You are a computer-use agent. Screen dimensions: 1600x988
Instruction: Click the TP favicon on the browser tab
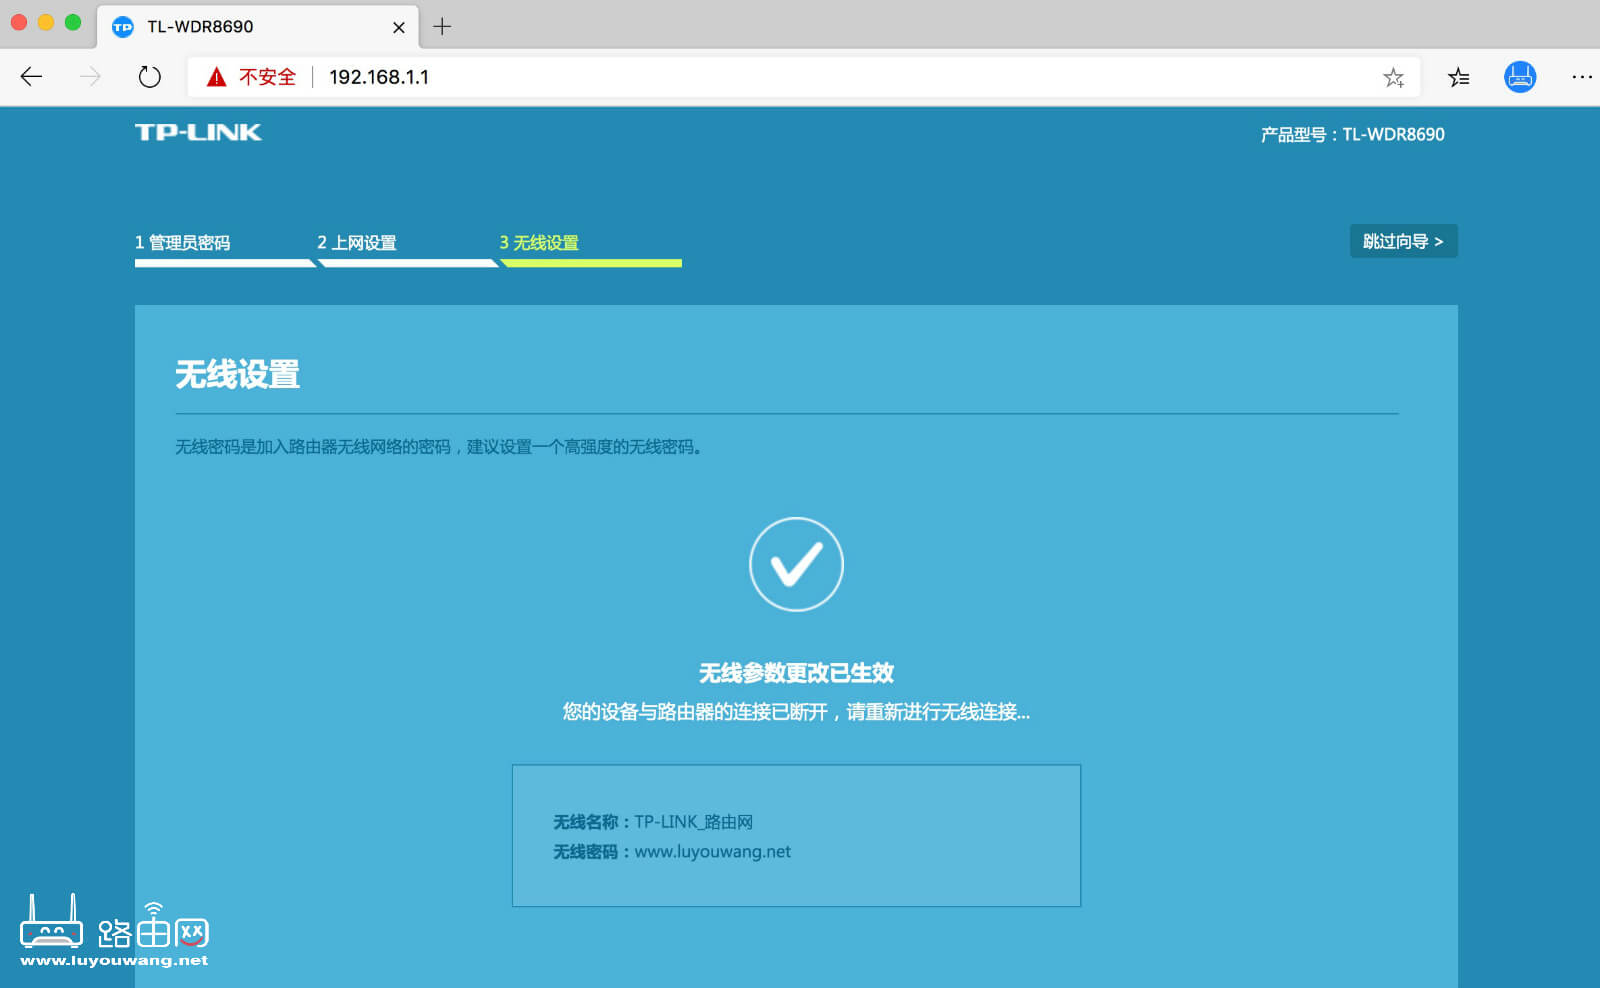(123, 27)
